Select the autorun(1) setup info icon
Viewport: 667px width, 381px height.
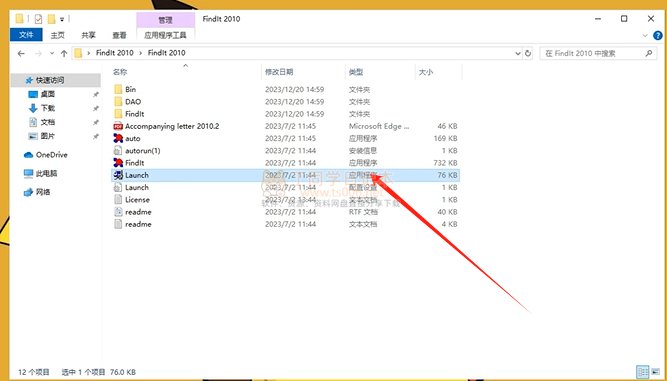pos(118,151)
